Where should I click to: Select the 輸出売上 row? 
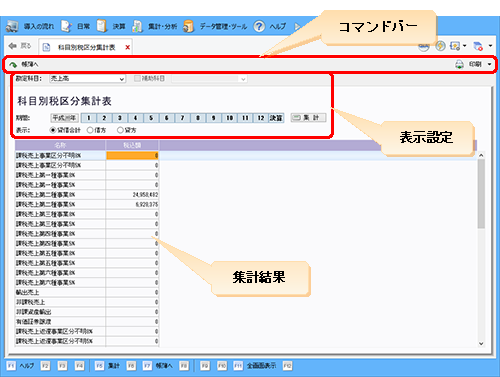pyautogui.click(x=87, y=292)
